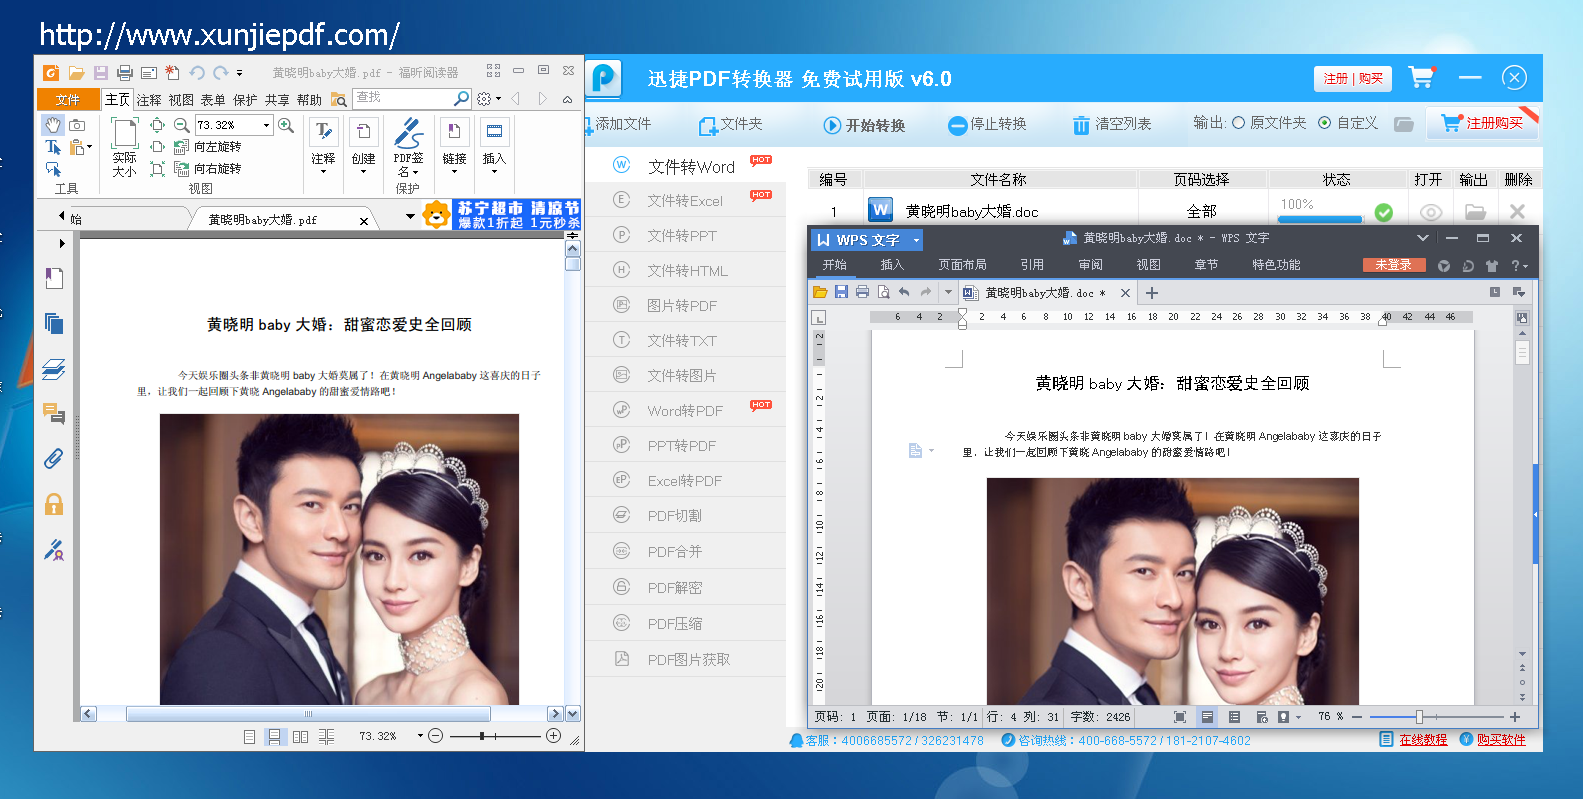Click the 清空列表 button

pyautogui.click(x=1111, y=124)
